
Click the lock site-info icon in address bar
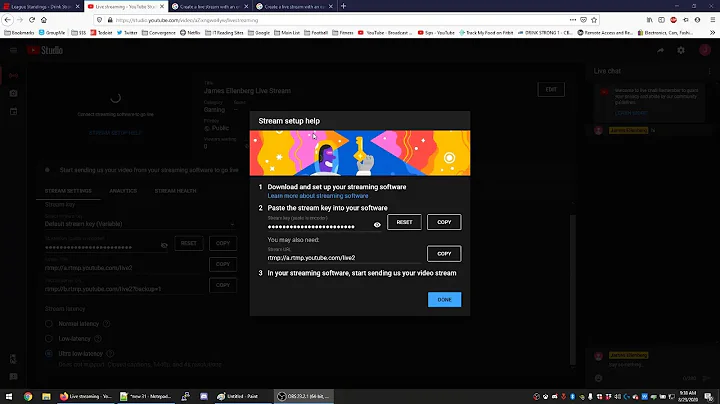(x=110, y=20)
